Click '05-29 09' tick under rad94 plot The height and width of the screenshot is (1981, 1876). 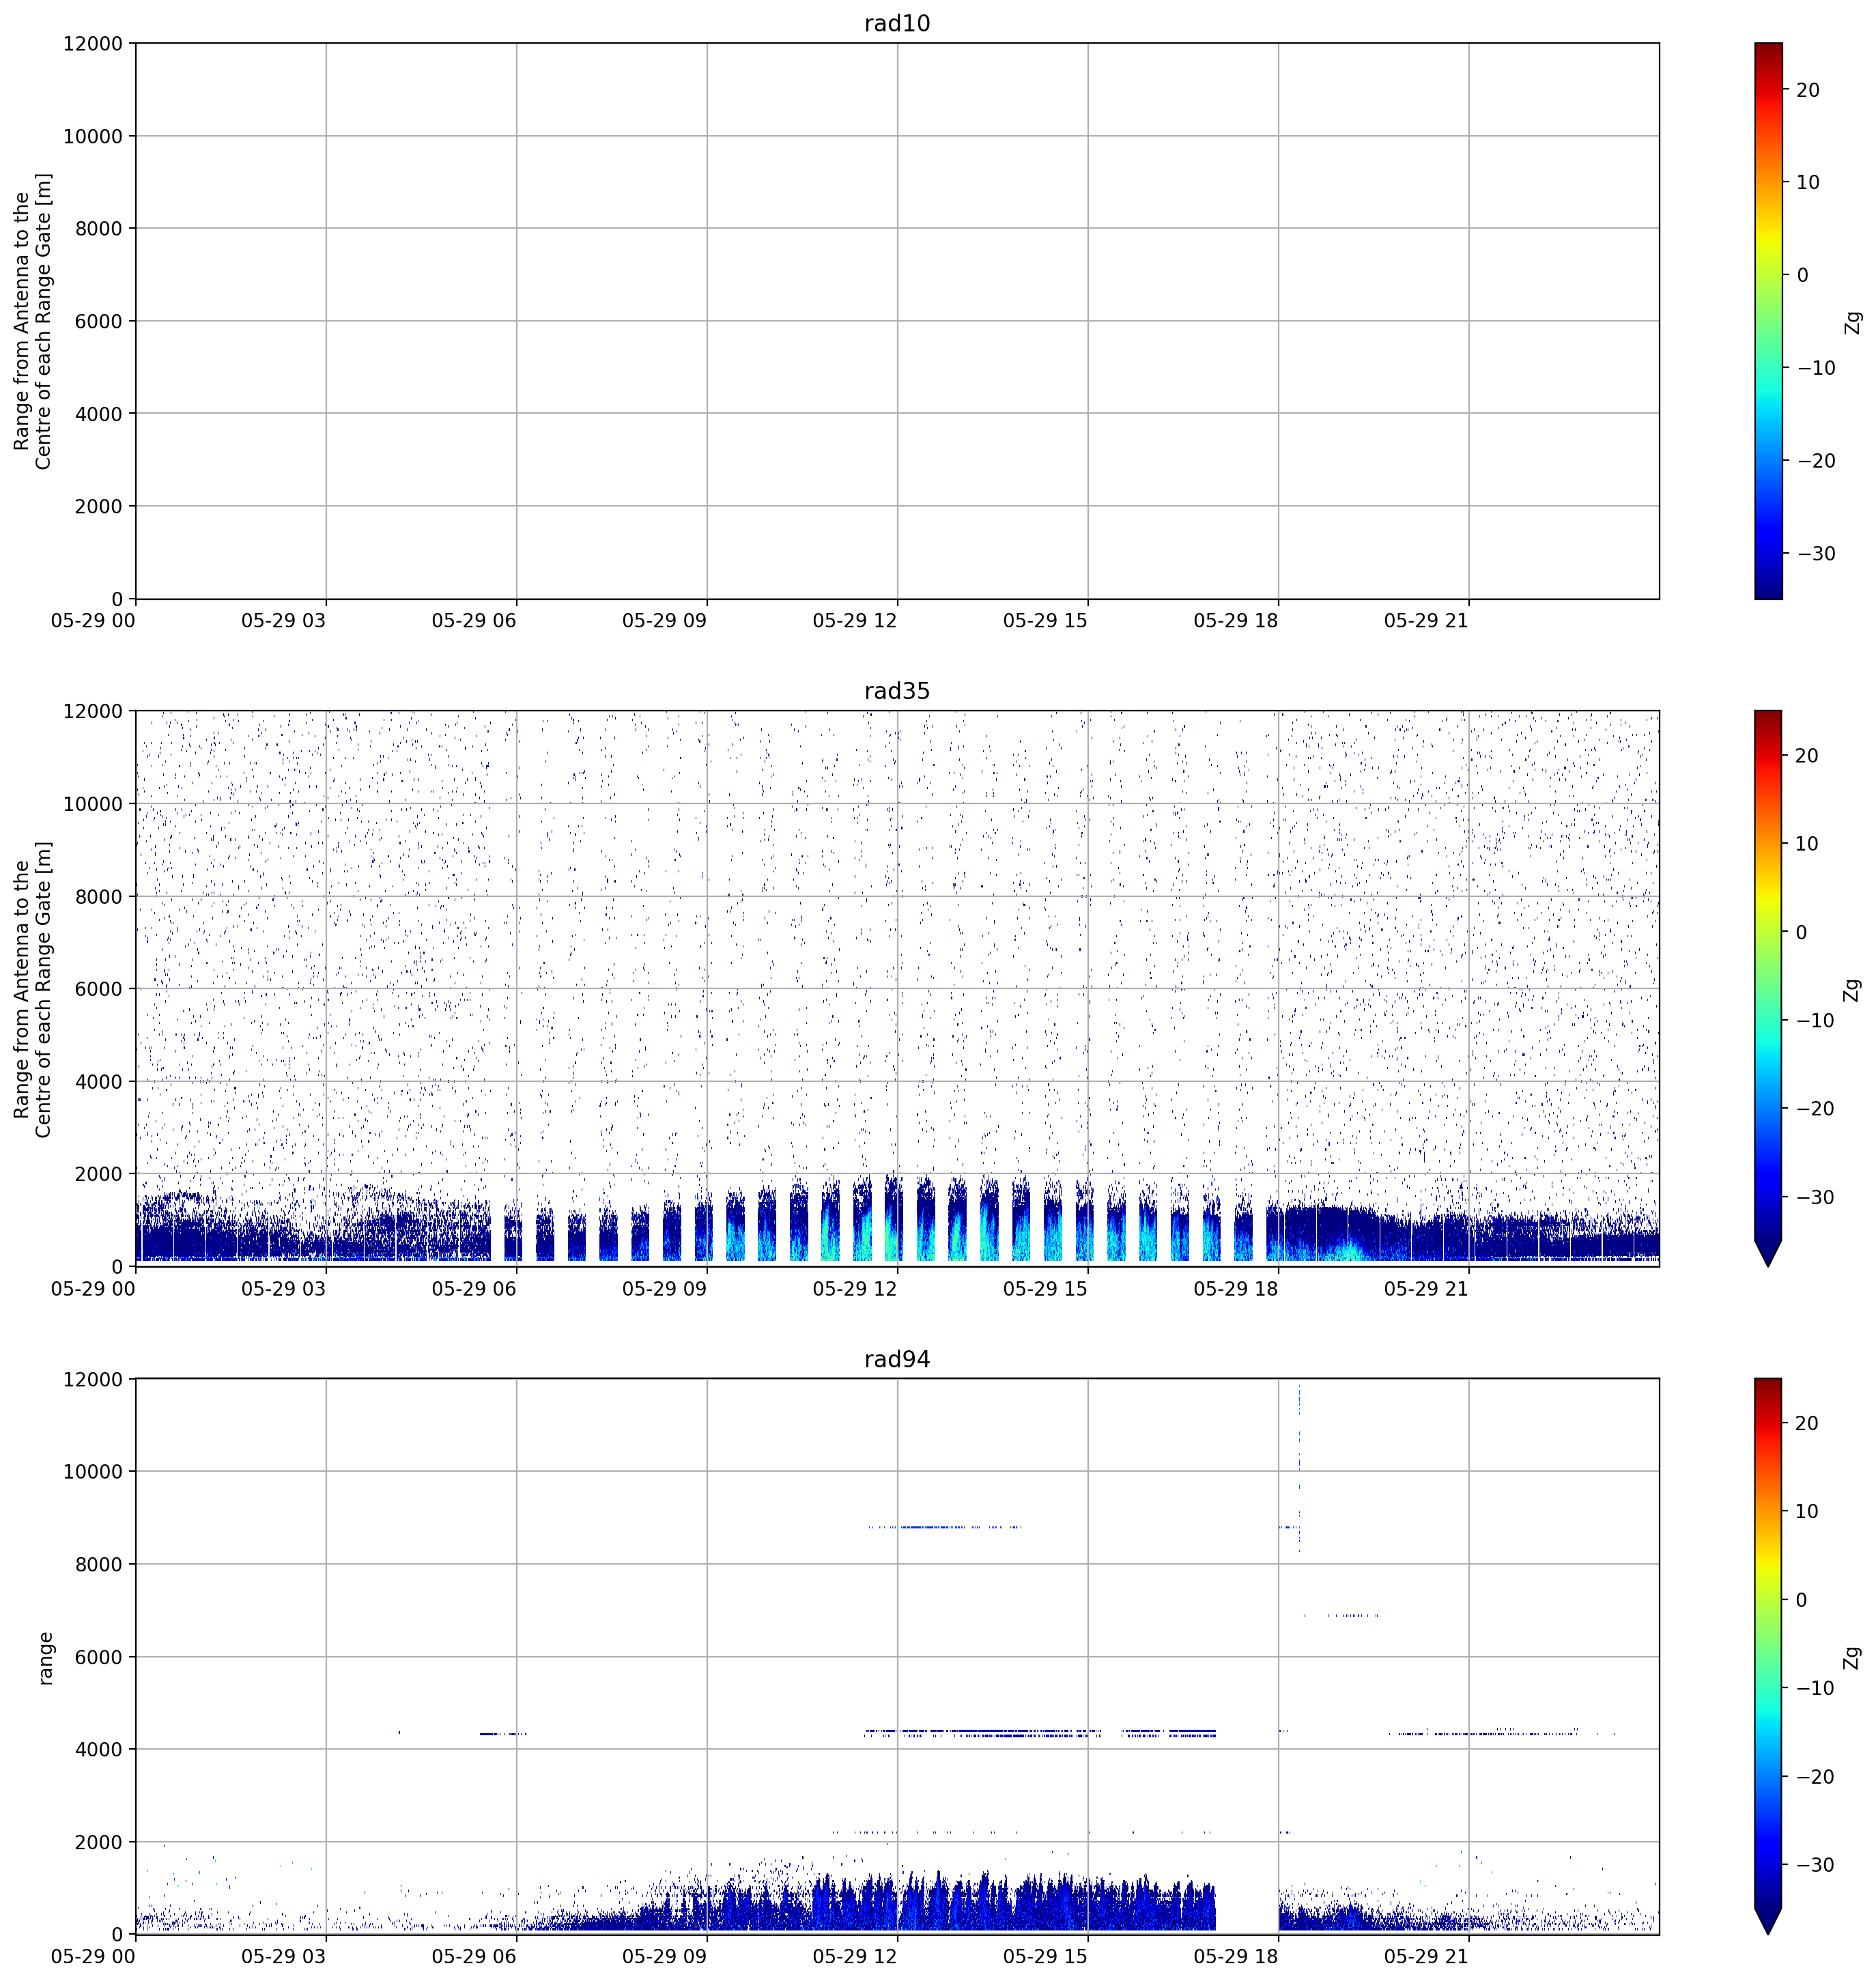pos(664,1956)
